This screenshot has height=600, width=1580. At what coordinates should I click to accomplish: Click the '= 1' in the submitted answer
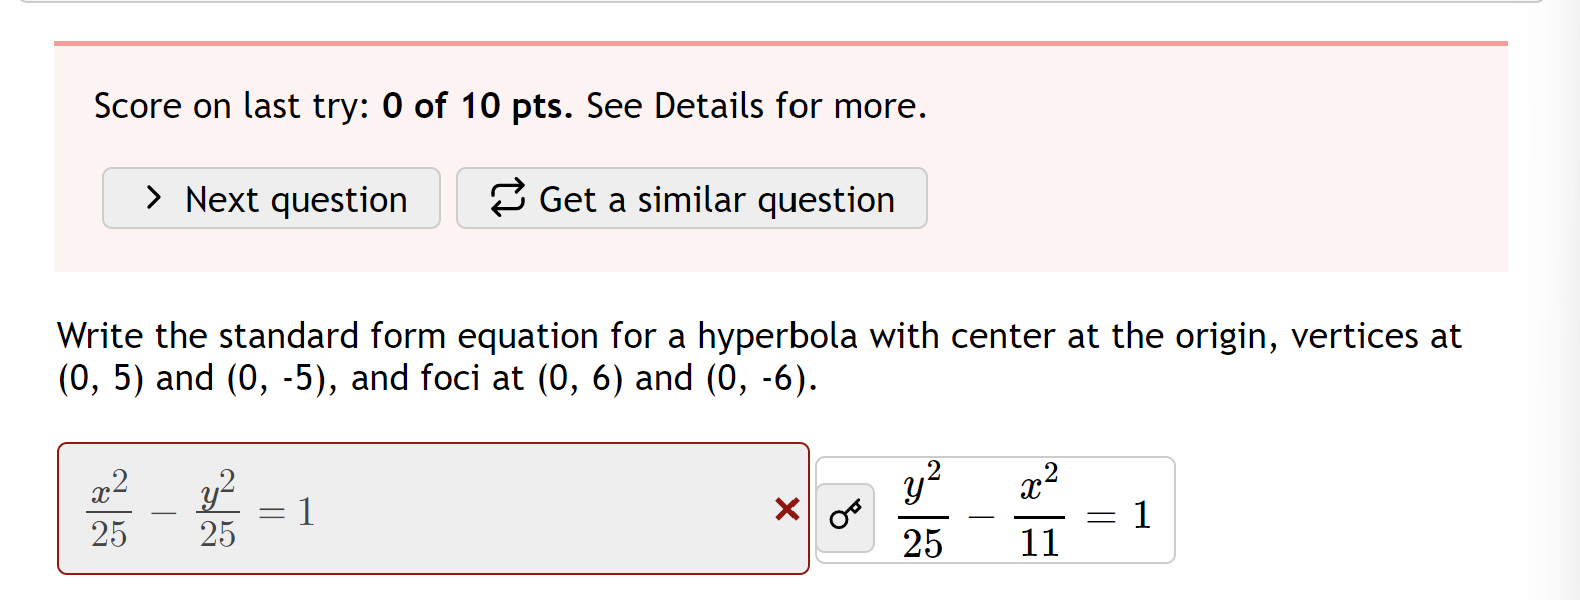click(287, 512)
